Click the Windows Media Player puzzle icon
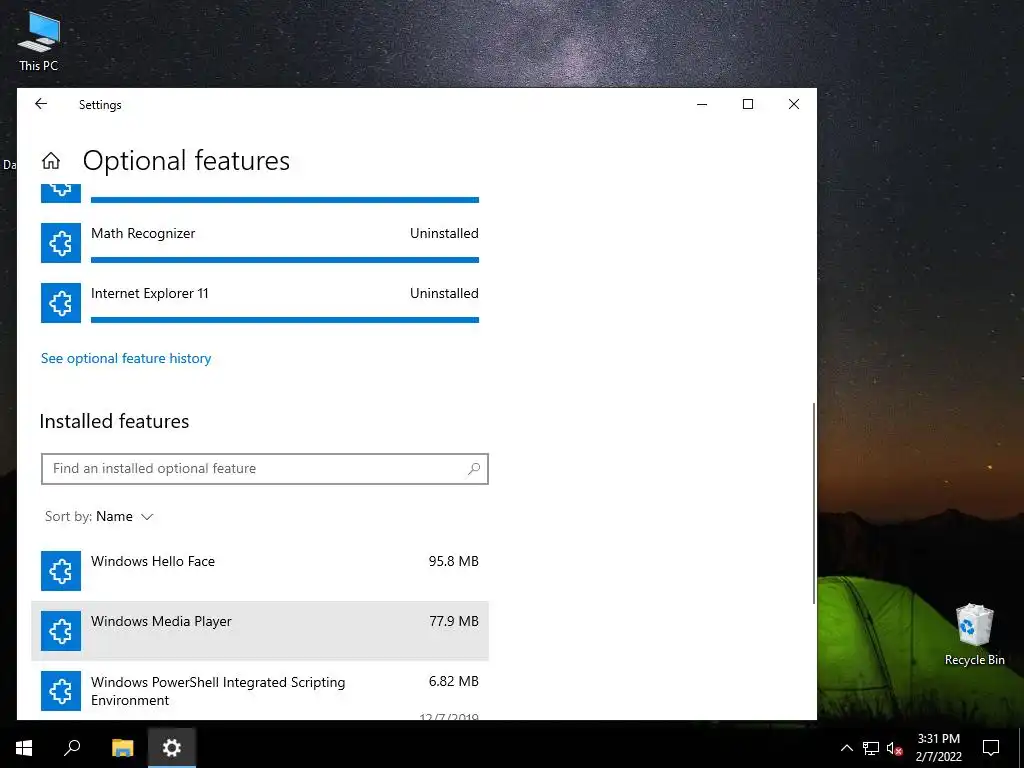 [x=61, y=631]
